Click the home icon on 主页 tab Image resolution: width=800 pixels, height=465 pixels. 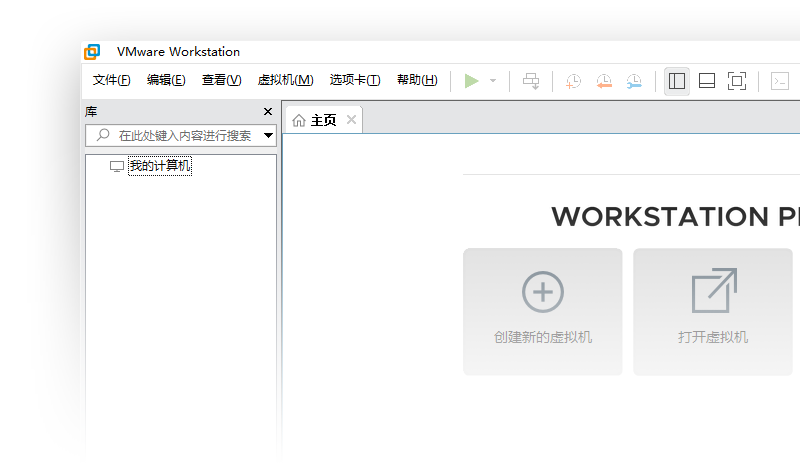click(x=299, y=120)
